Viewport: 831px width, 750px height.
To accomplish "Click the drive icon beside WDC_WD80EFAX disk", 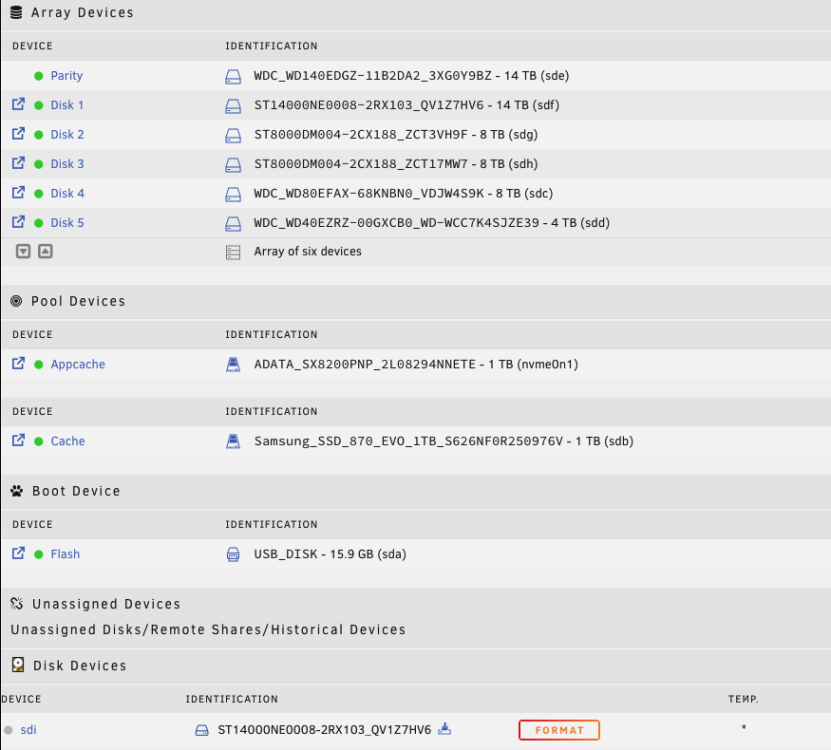I will (x=233, y=195).
